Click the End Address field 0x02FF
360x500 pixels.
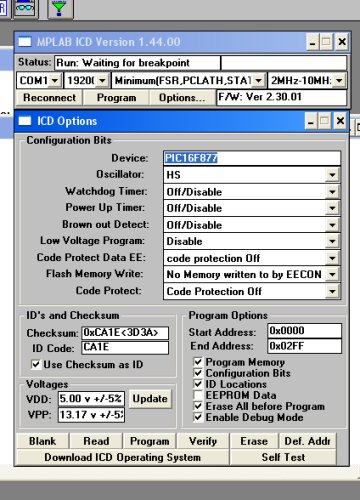coord(304,346)
